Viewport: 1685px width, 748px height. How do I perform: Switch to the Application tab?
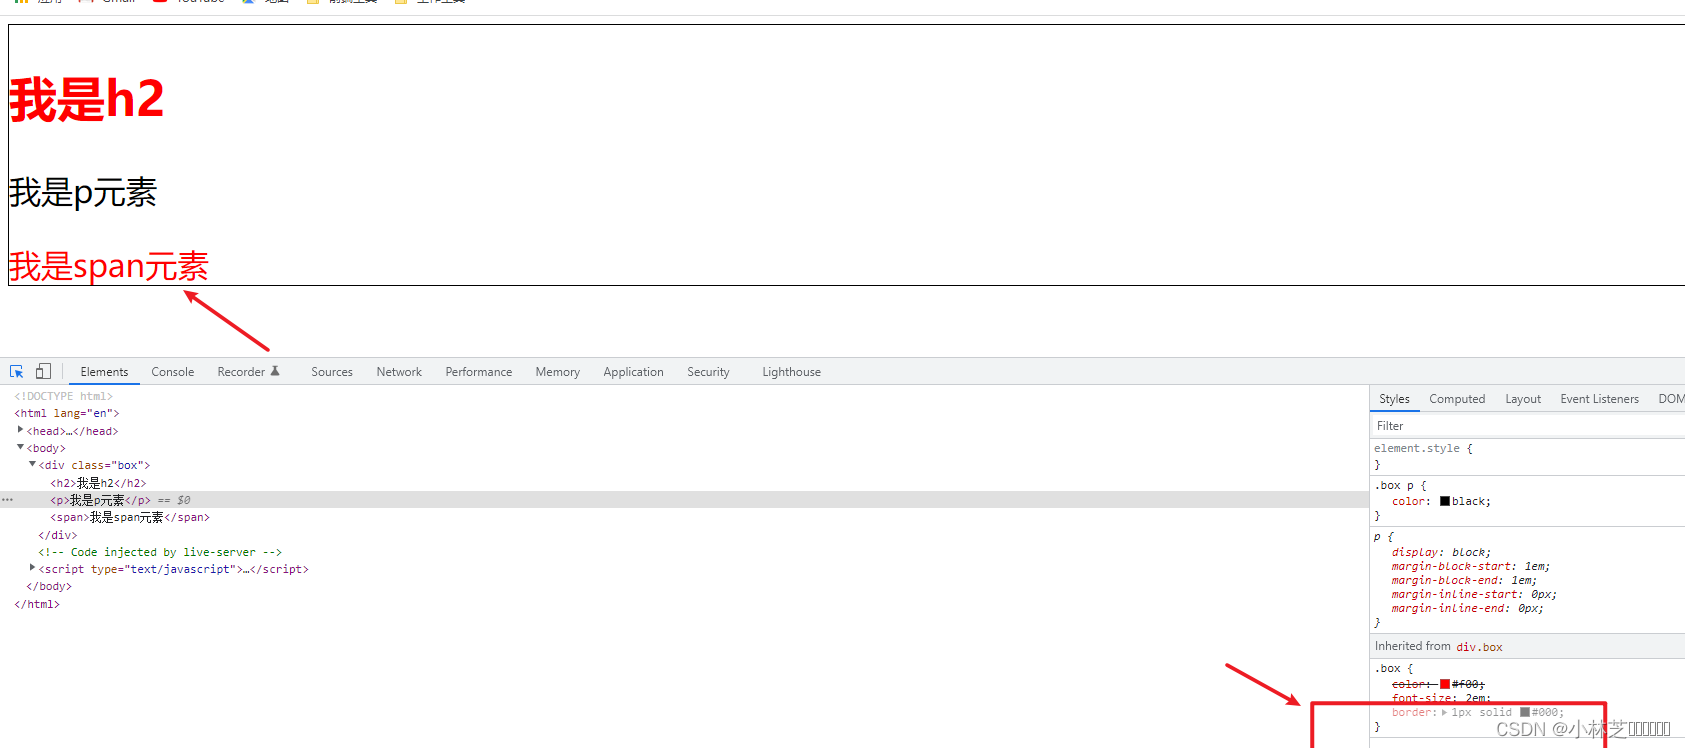(633, 372)
